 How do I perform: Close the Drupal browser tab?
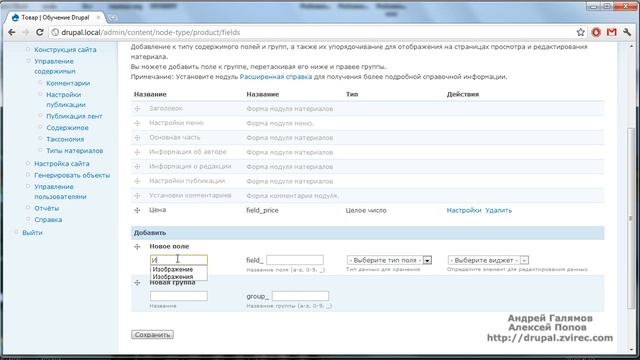click(x=98, y=18)
